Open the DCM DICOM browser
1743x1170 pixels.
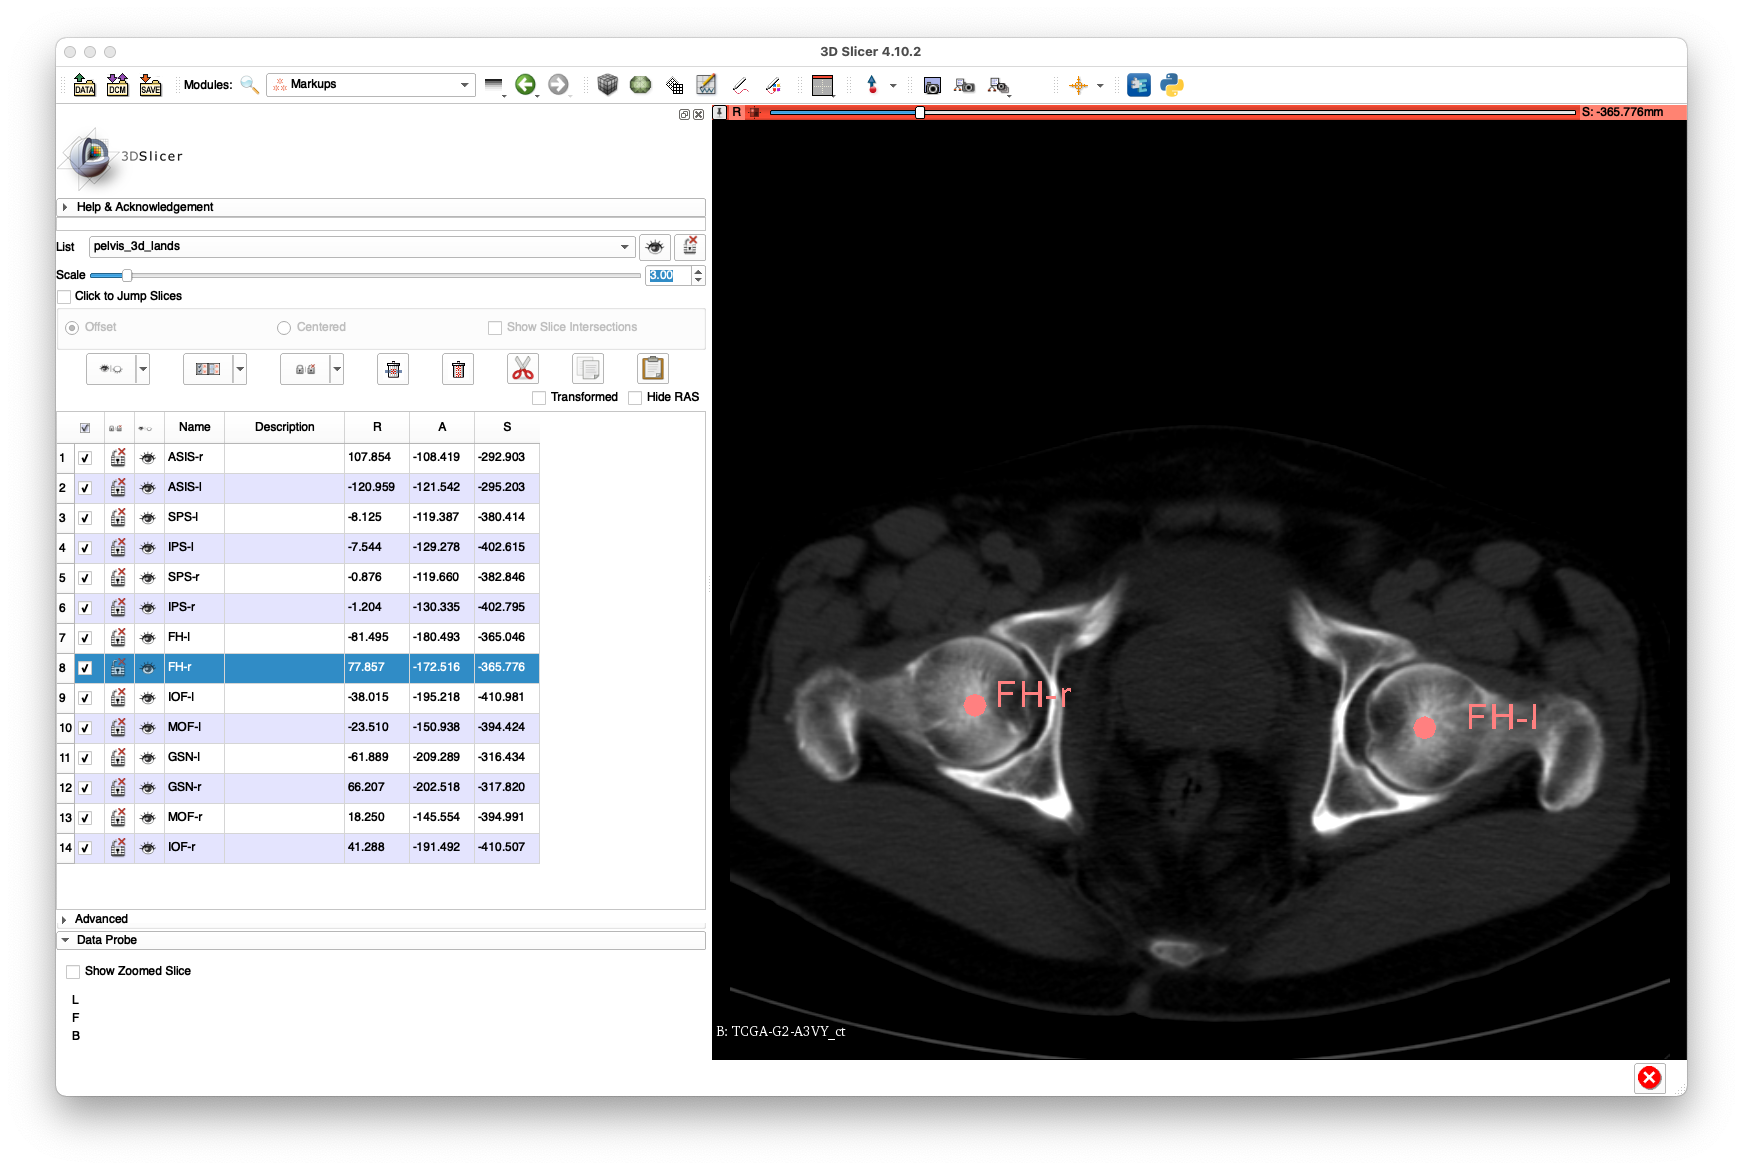point(118,85)
